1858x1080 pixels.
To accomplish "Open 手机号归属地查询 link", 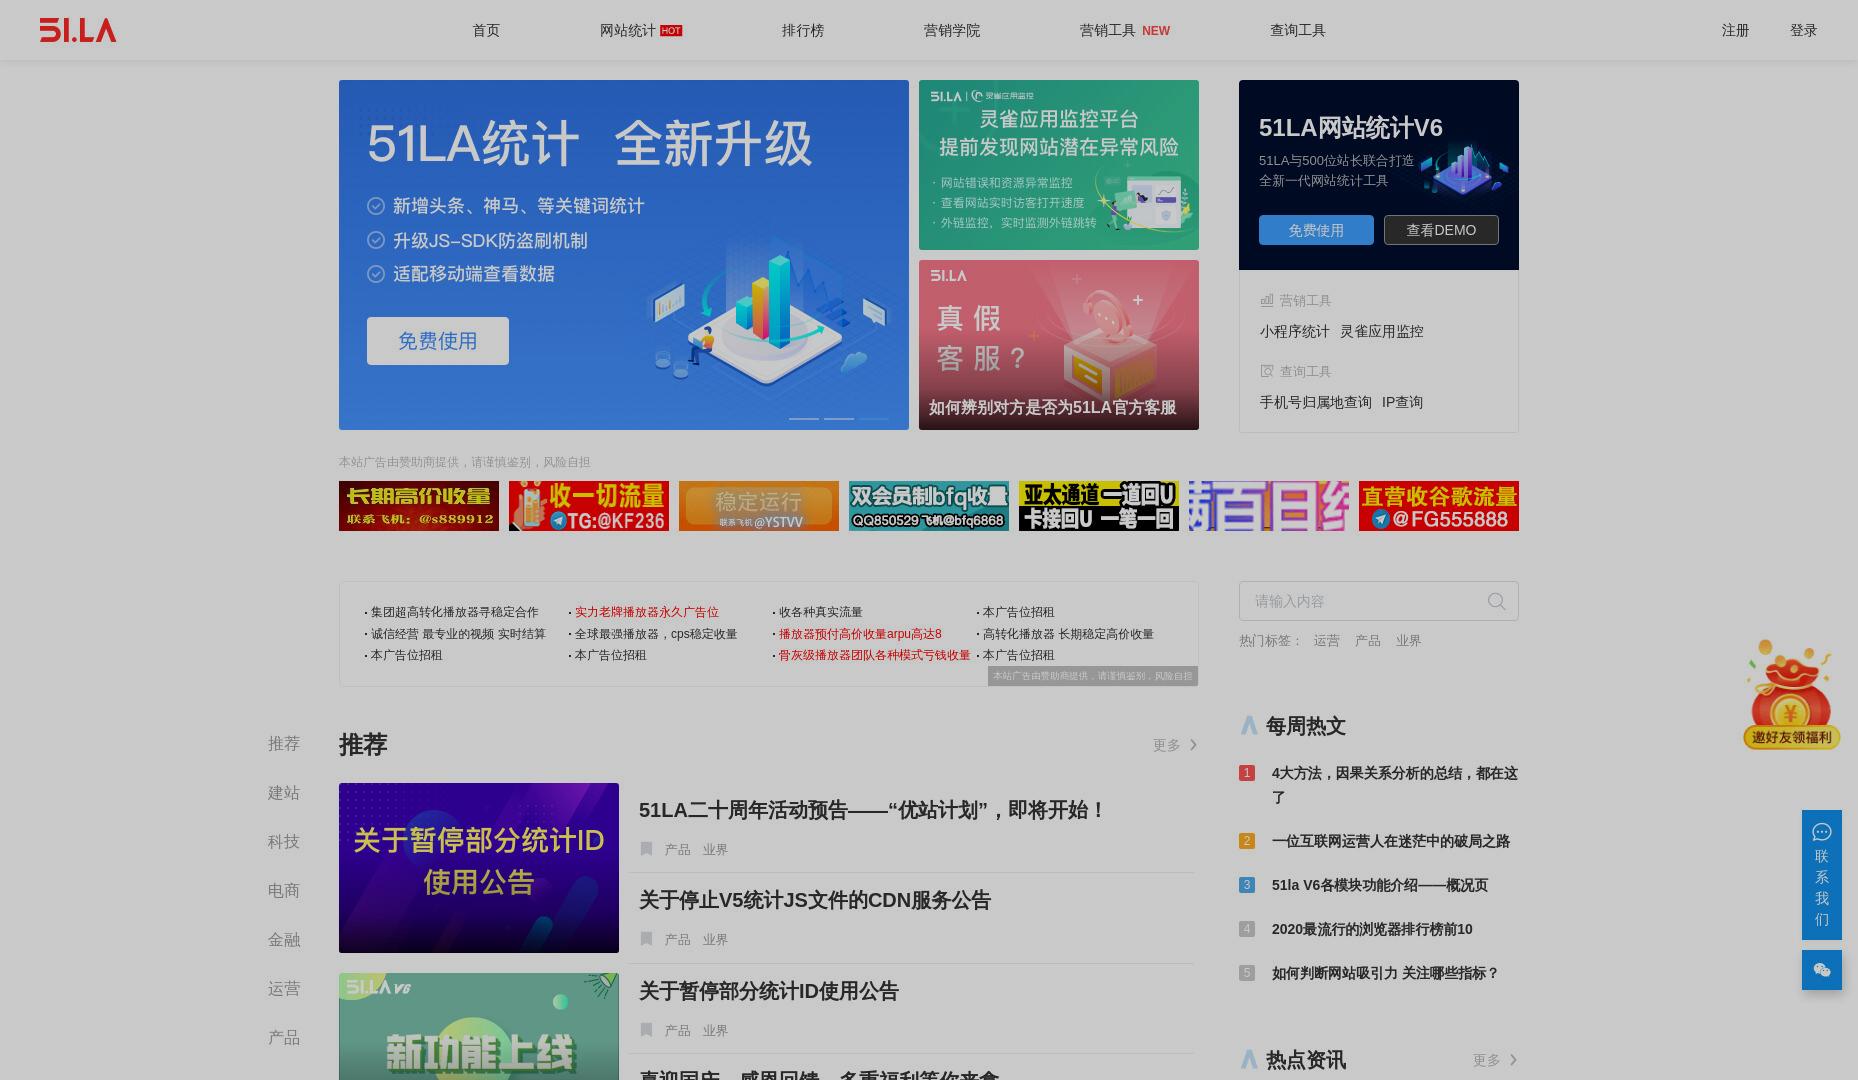I will [x=1315, y=402].
